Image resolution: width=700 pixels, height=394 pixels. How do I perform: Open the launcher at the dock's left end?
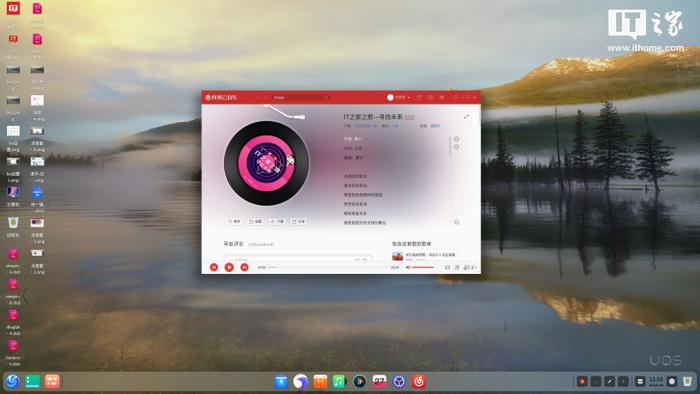coord(12,382)
